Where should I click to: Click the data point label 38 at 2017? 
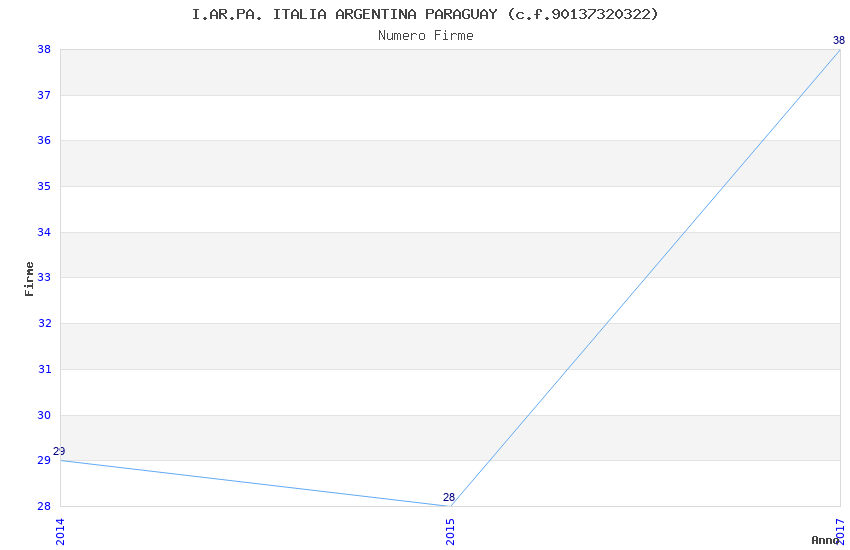click(x=839, y=40)
